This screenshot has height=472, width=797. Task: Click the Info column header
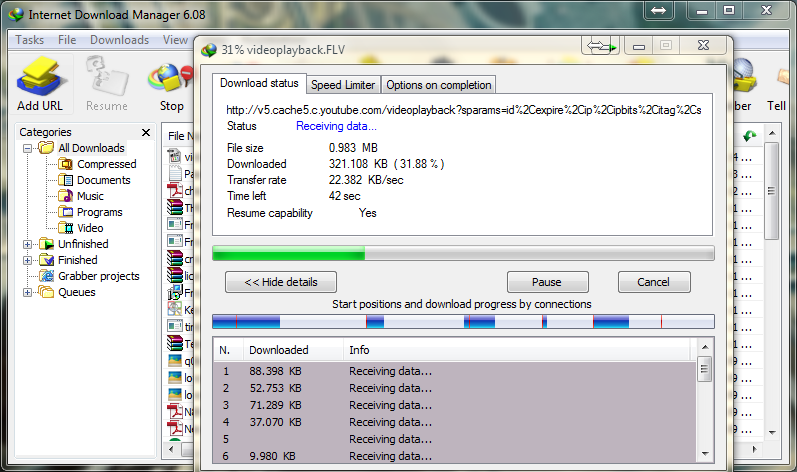click(x=516, y=350)
